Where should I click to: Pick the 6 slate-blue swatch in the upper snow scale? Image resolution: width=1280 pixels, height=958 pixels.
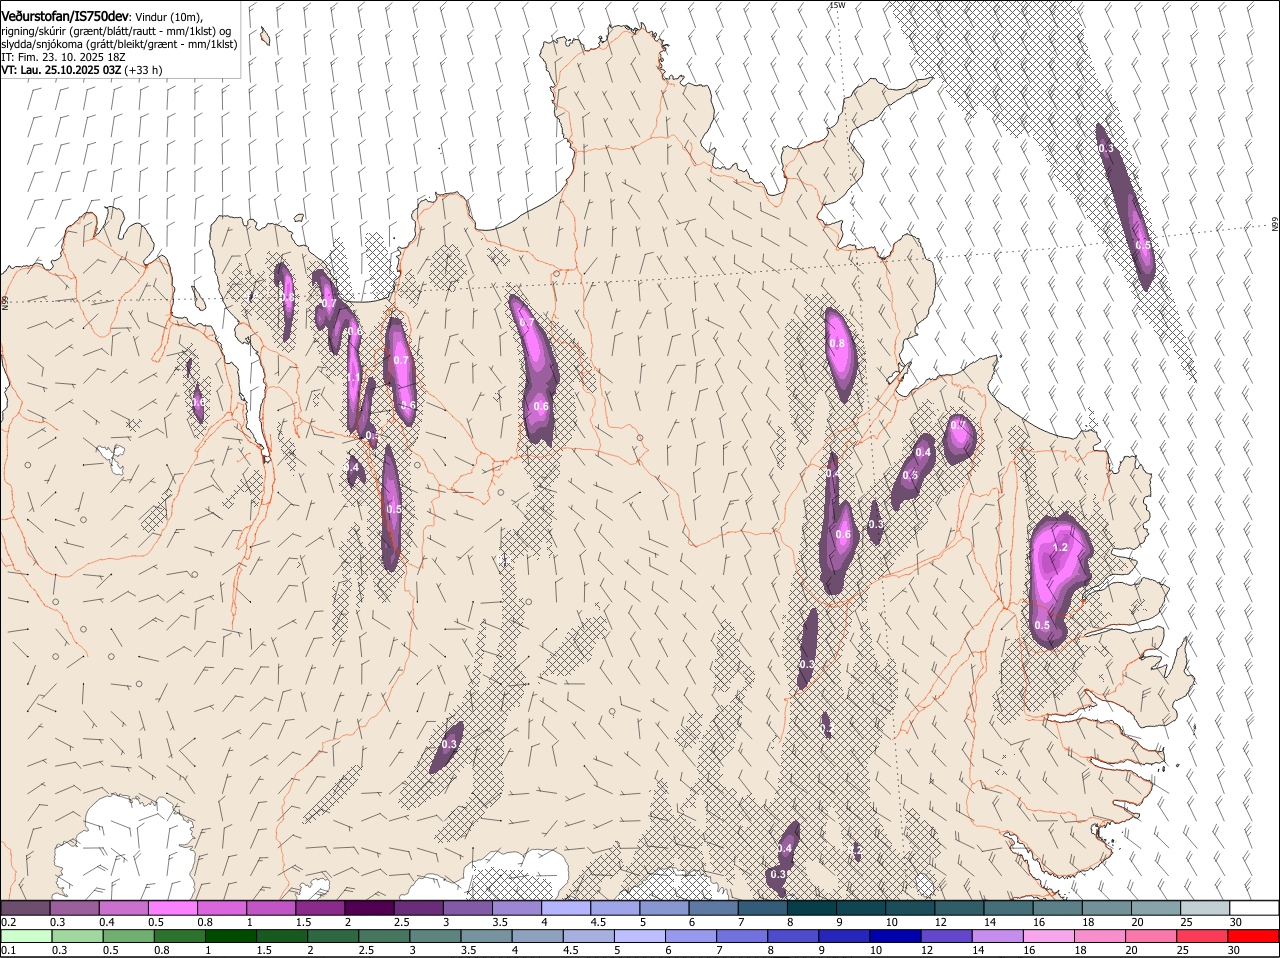pyautogui.click(x=714, y=908)
